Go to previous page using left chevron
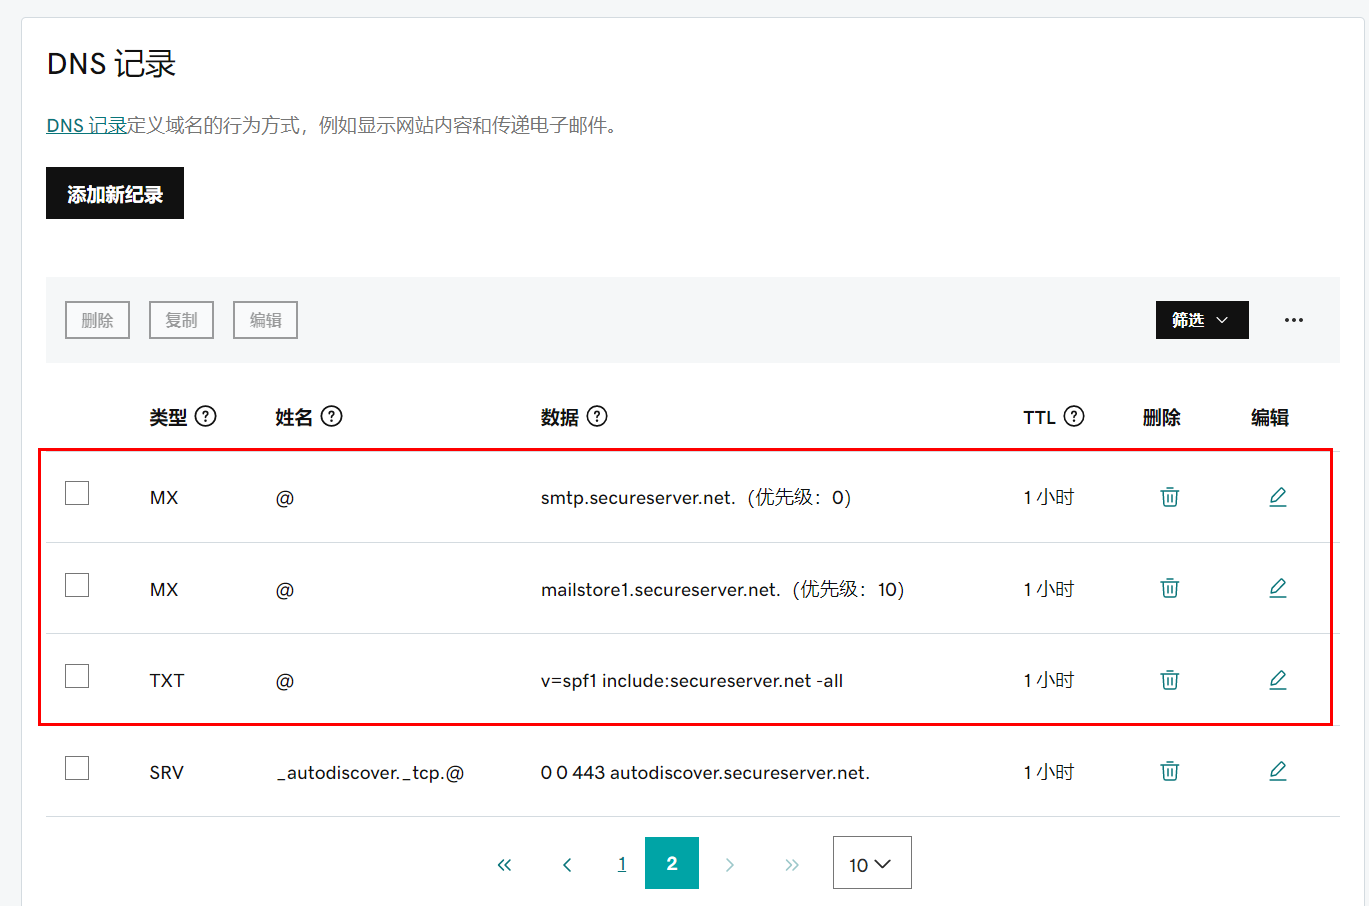Image resolution: width=1369 pixels, height=906 pixels. [567, 865]
